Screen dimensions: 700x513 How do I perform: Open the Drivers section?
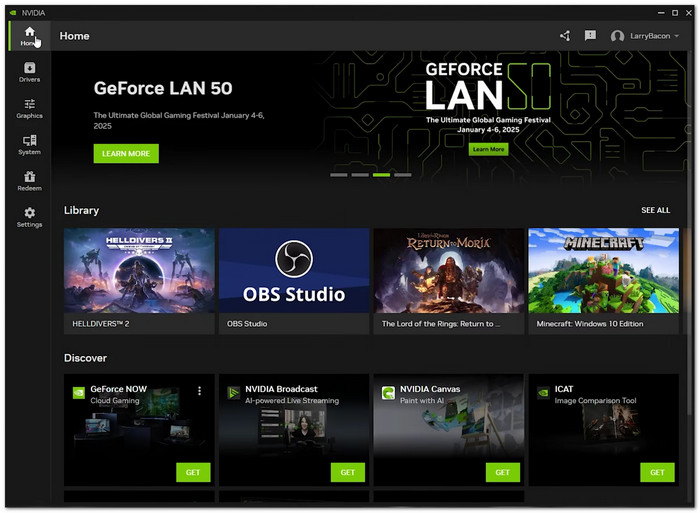tap(29, 72)
